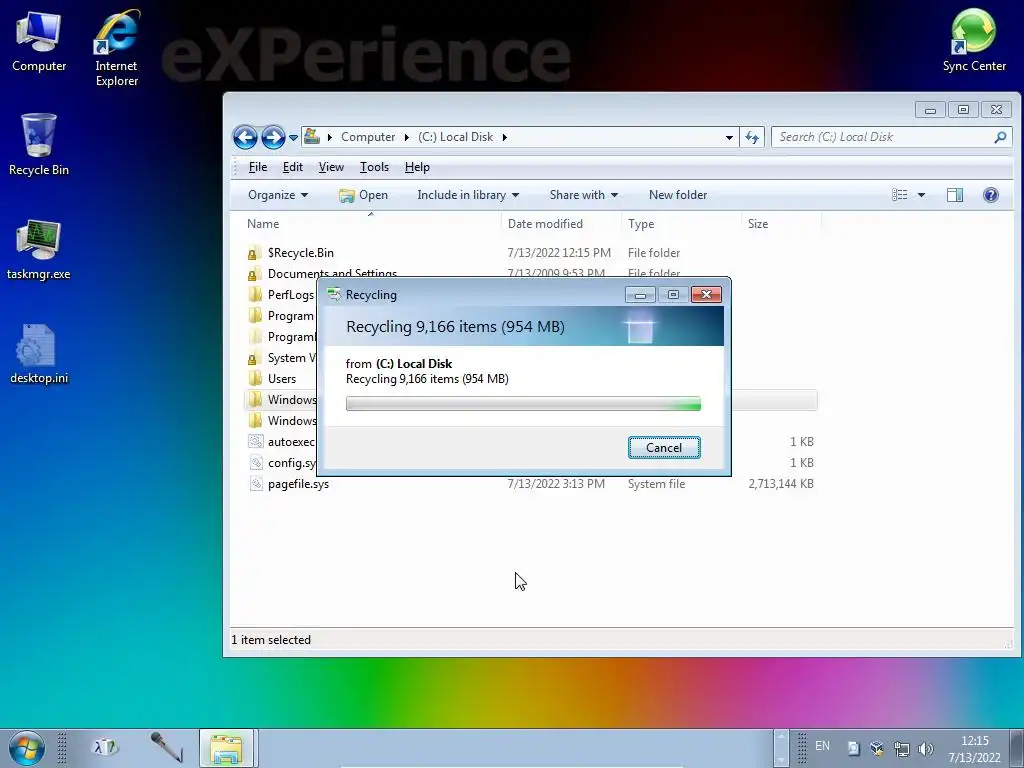This screenshot has width=1024, height=768.
Task: Create a New folder
Action: point(678,195)
